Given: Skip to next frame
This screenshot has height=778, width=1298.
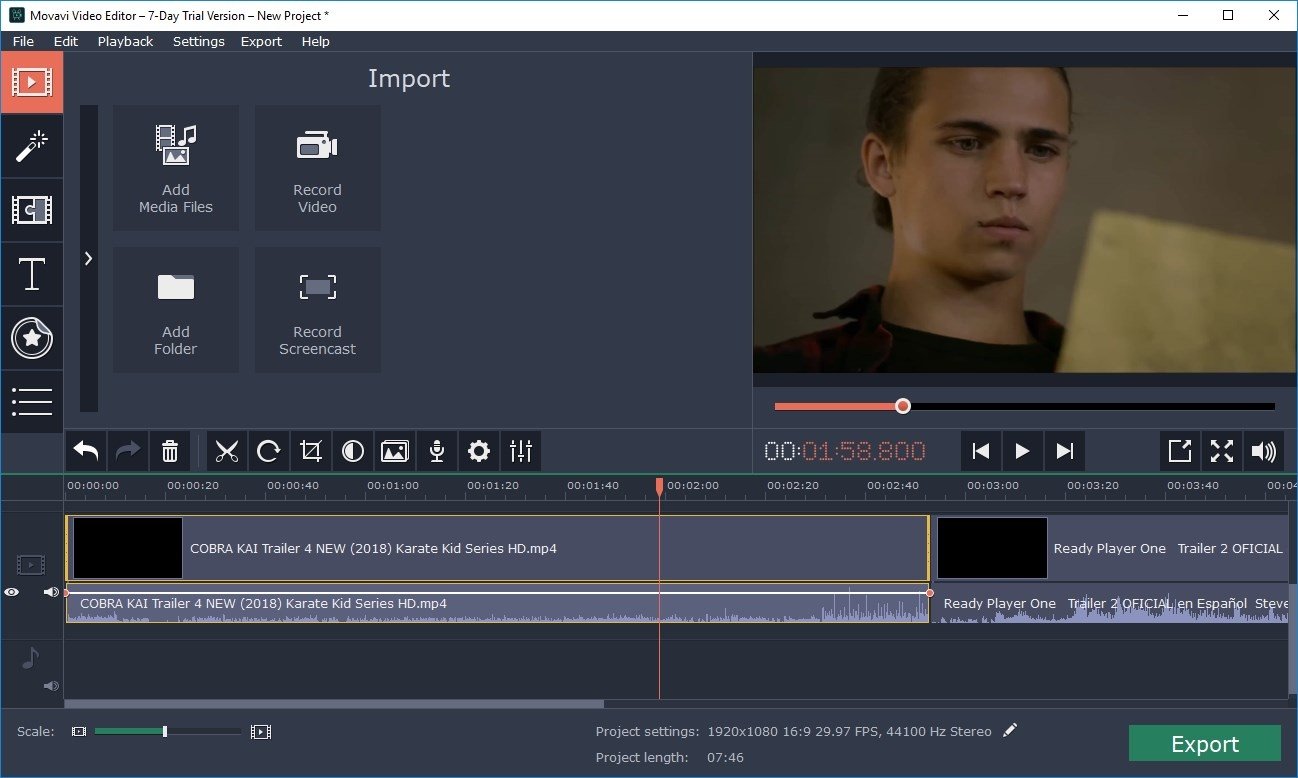Looking at the screenshot, I should point(1065,451).
